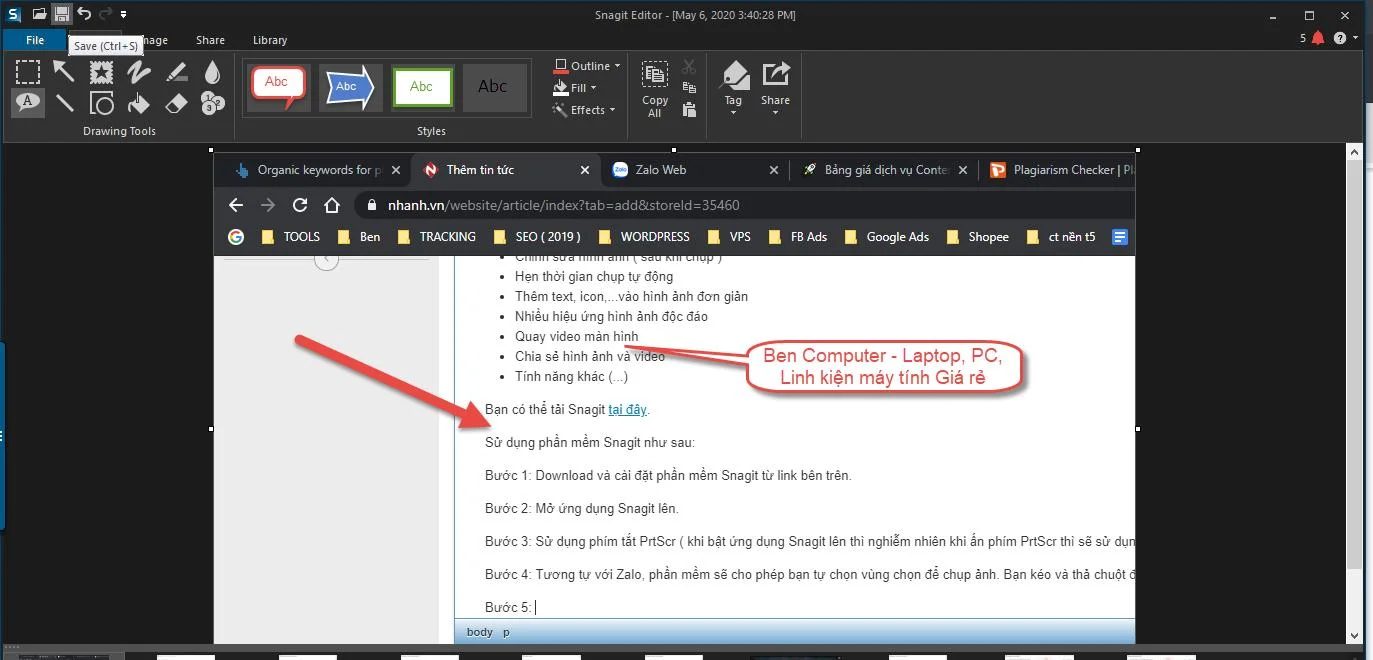Open the Outline color dropdown
Screen dimensions: 1373x660
(587, 66)
